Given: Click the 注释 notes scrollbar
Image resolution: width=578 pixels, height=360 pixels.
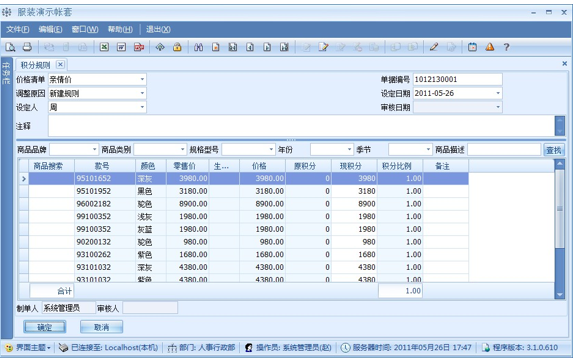Looking at the screenshot, I should [560, 126].
